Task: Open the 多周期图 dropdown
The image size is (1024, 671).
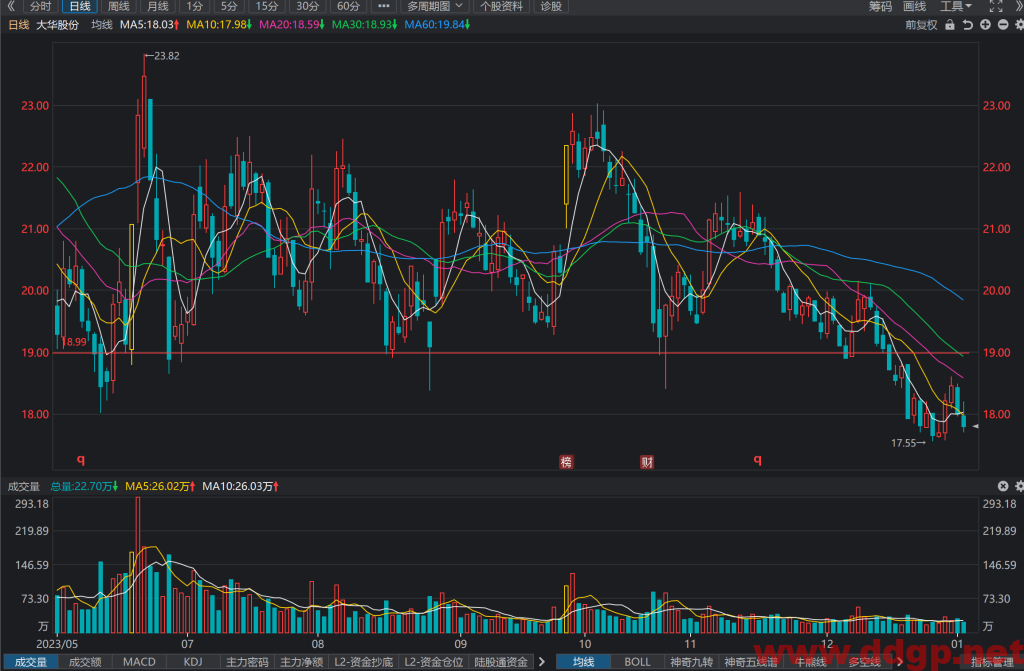Action: point(435,6)
